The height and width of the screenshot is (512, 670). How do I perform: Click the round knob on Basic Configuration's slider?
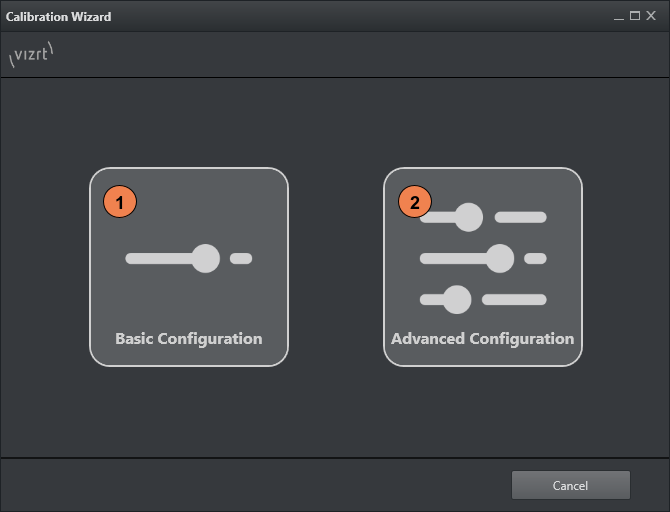click(x=205, y=258)
